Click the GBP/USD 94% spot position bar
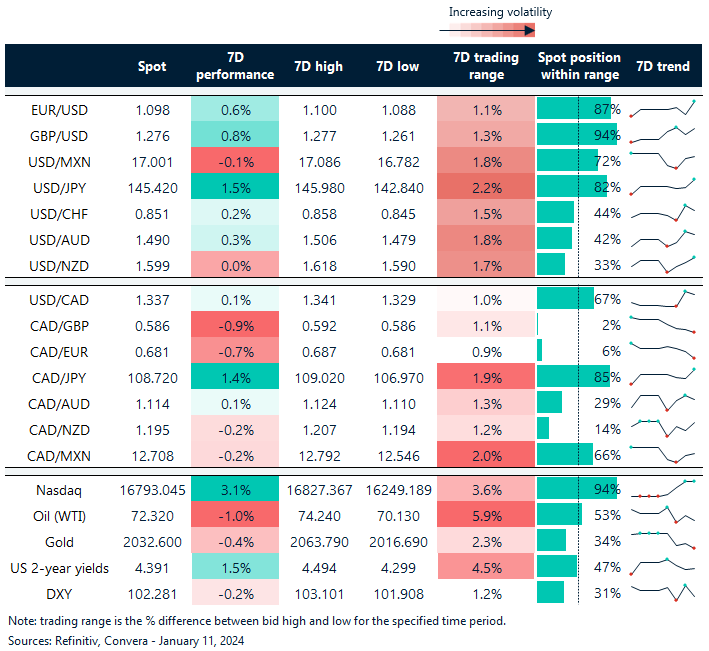709x651 pixels. 576,134
